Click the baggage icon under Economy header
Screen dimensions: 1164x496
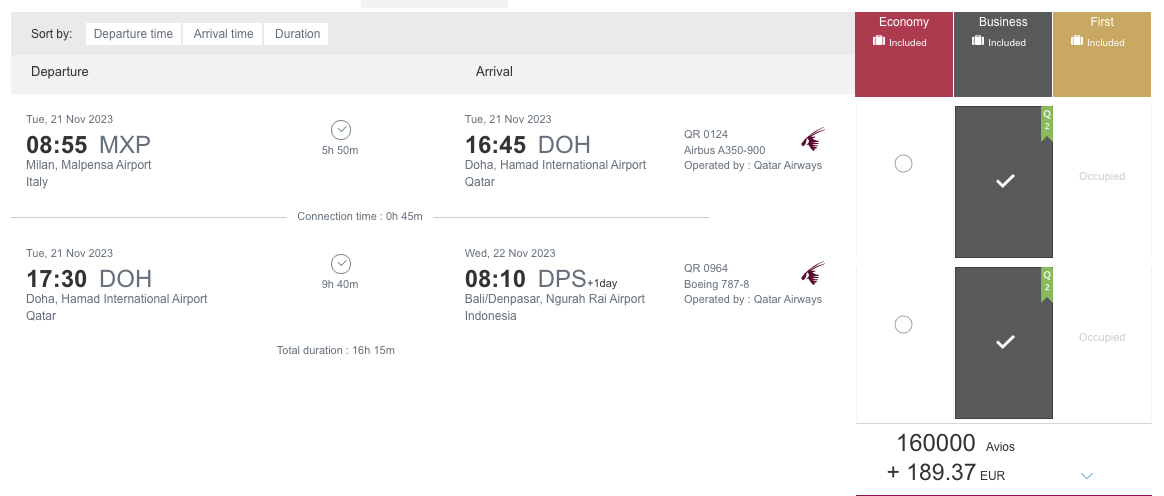[879, 41]
